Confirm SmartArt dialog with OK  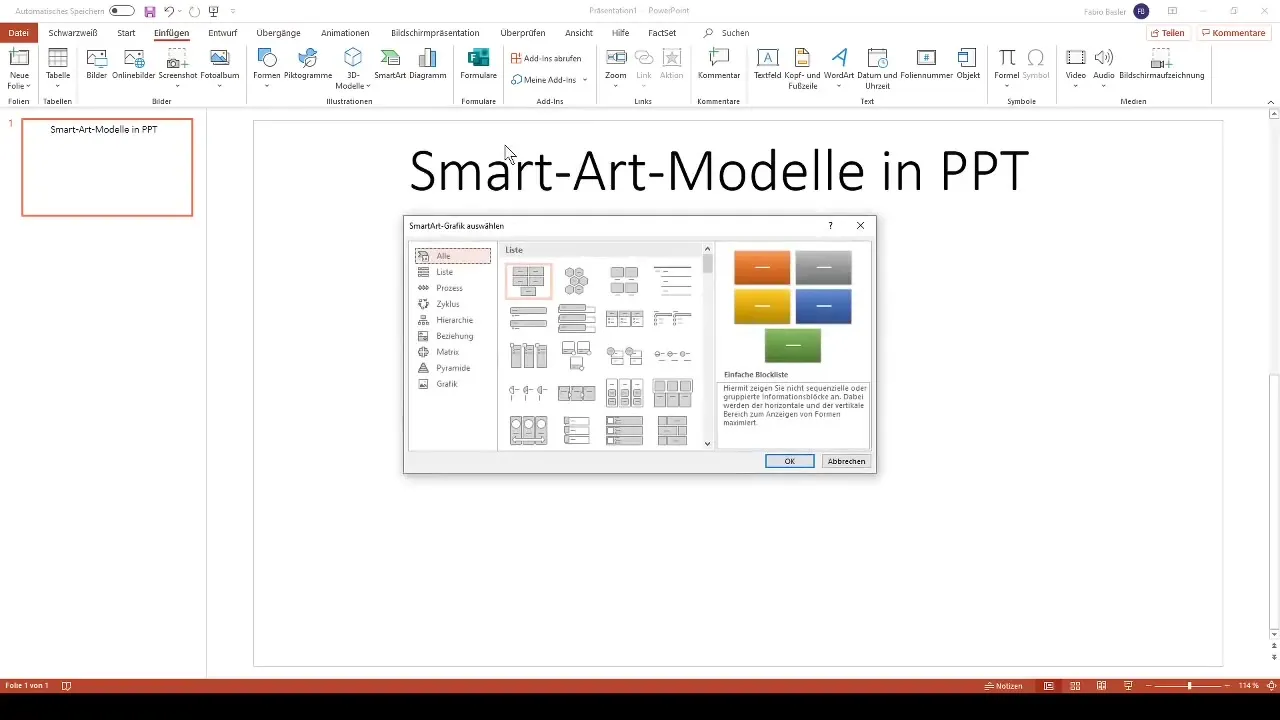pyautogui.click(x=790, y=461)
